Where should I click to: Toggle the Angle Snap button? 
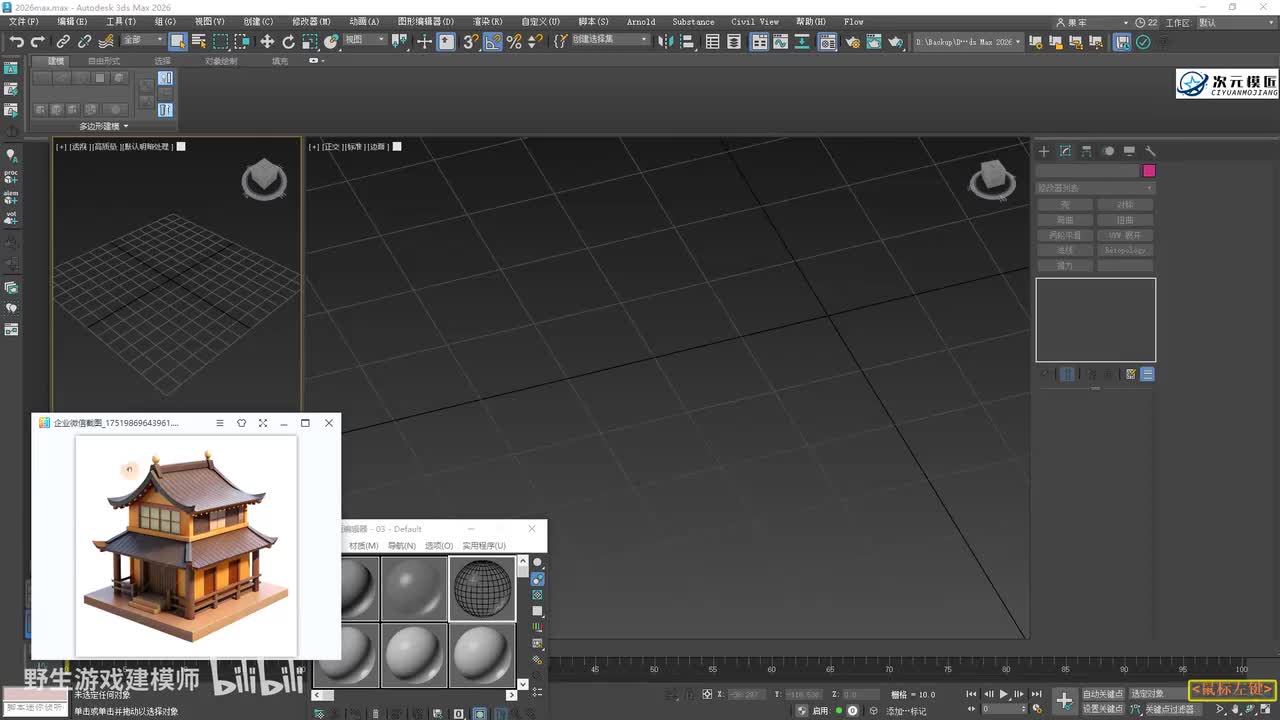492,41
